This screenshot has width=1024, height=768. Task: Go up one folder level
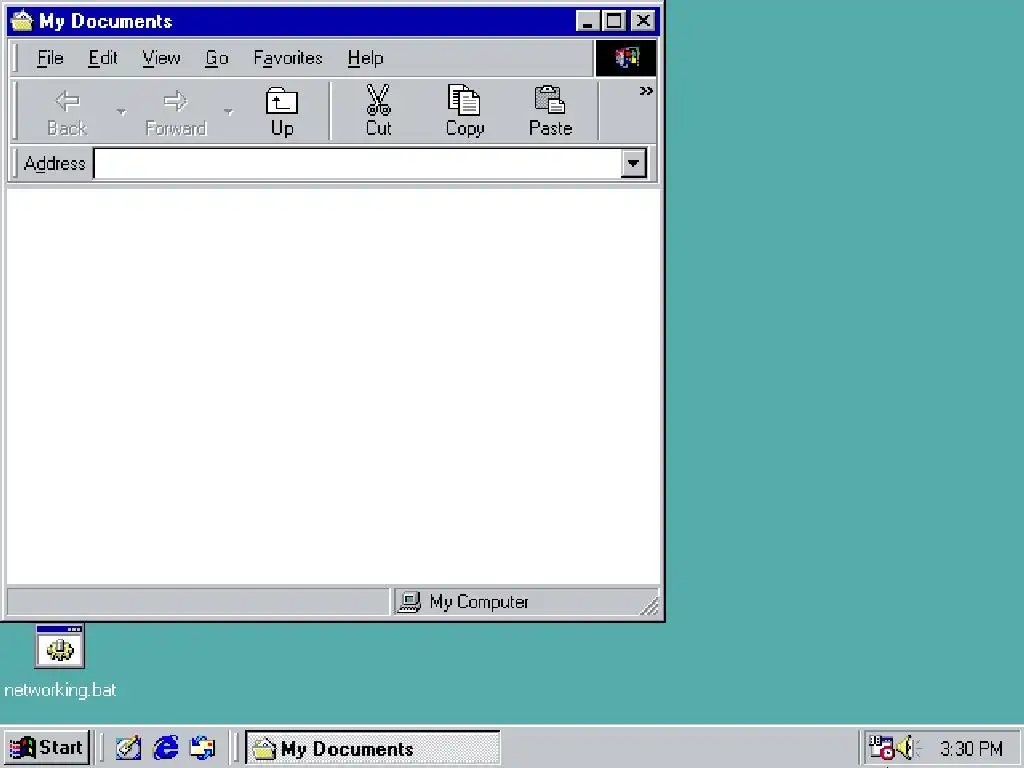[x=281, y=111]
